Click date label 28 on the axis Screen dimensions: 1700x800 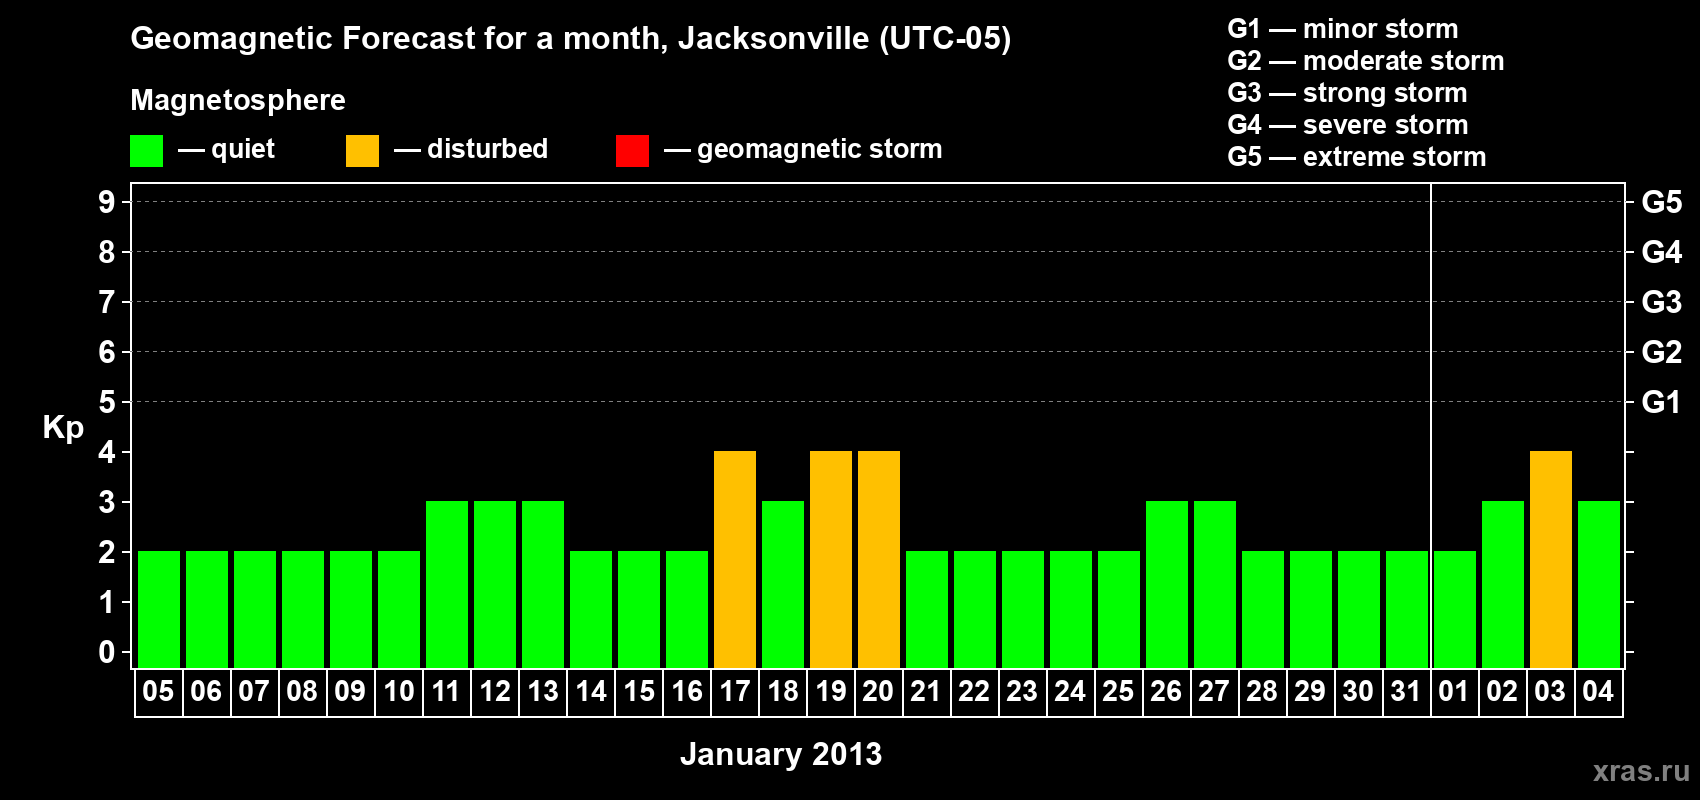pos(1262,691)
